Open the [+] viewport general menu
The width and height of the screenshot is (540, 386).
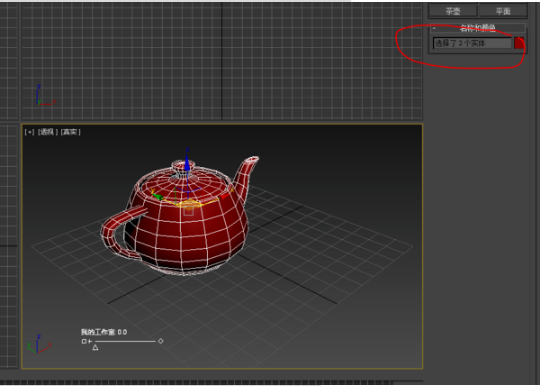coord(30,132)
